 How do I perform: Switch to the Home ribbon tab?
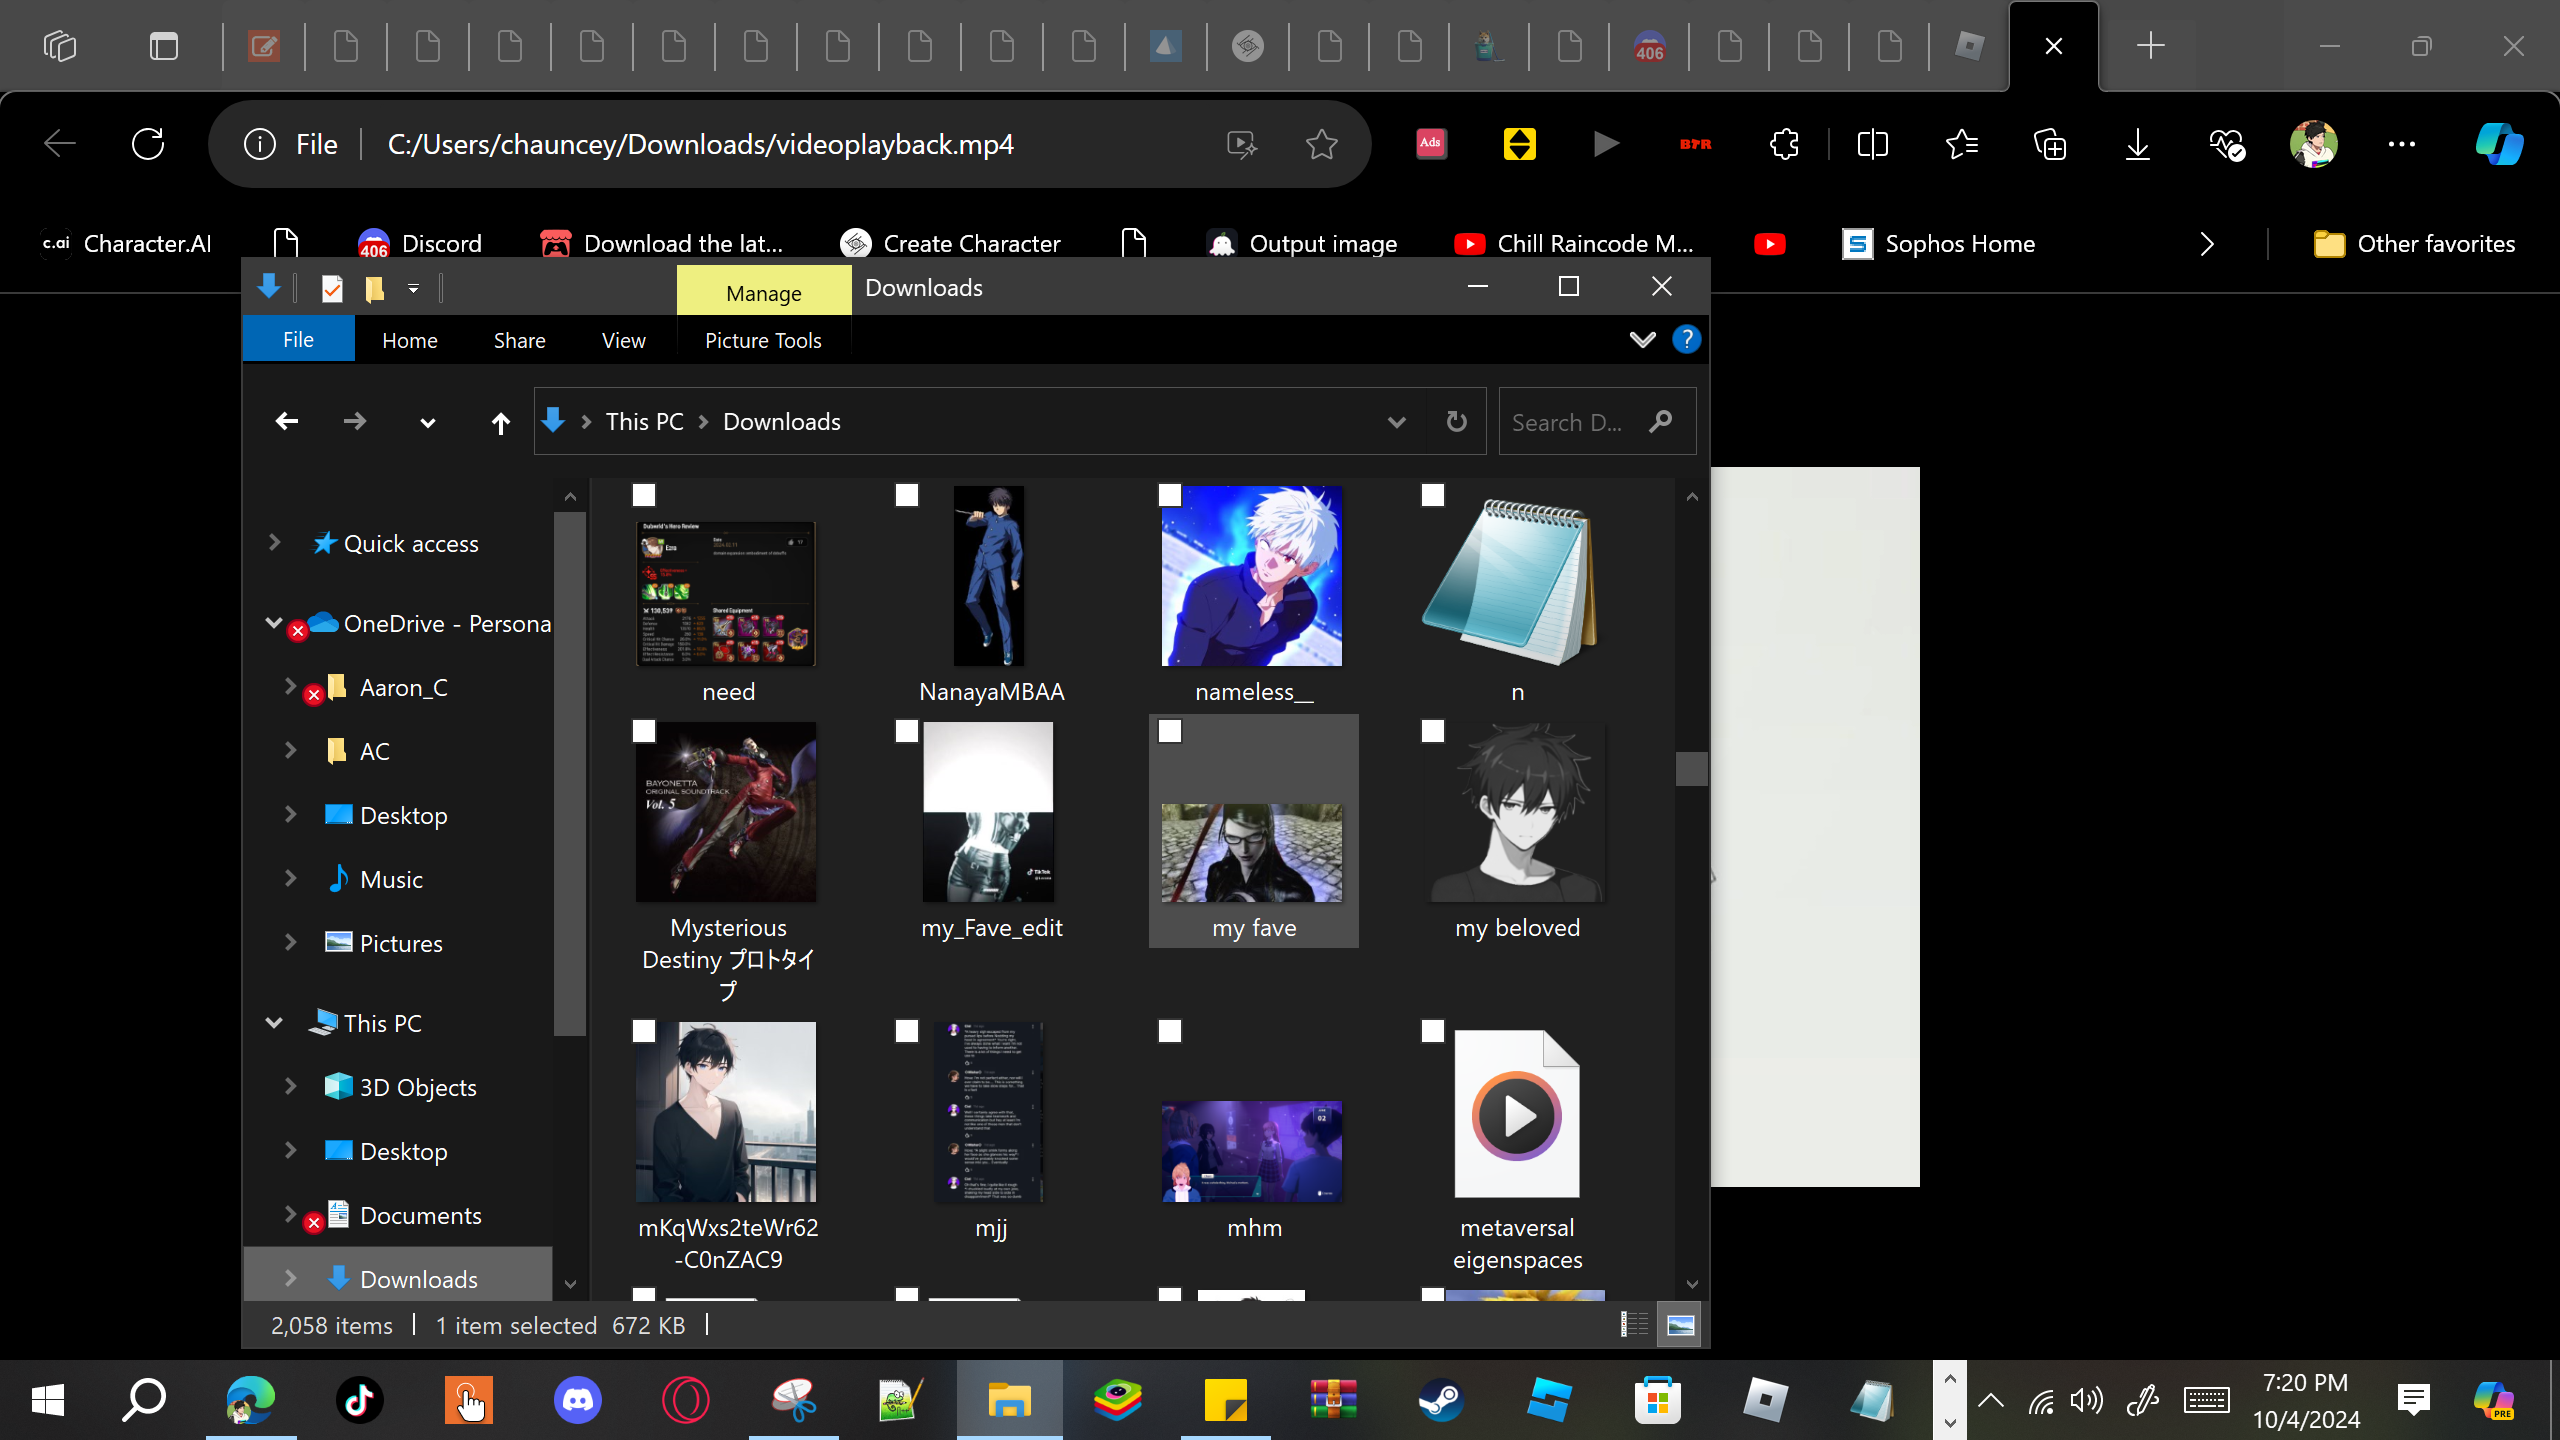click(x=410, y=341)
